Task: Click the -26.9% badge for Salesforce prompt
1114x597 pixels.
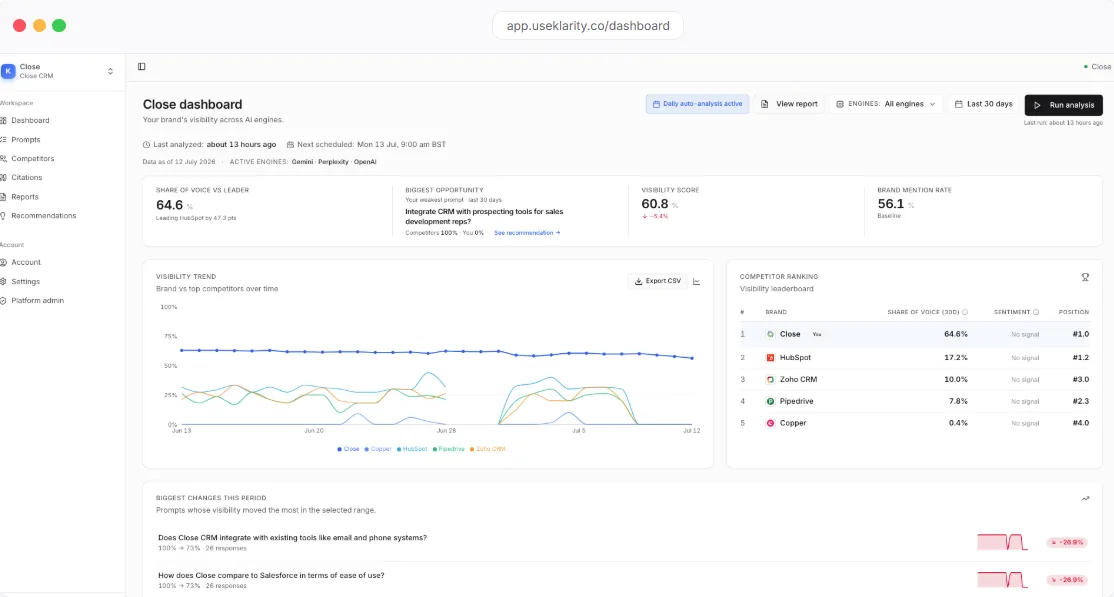Action: (x=1067, y=580)
